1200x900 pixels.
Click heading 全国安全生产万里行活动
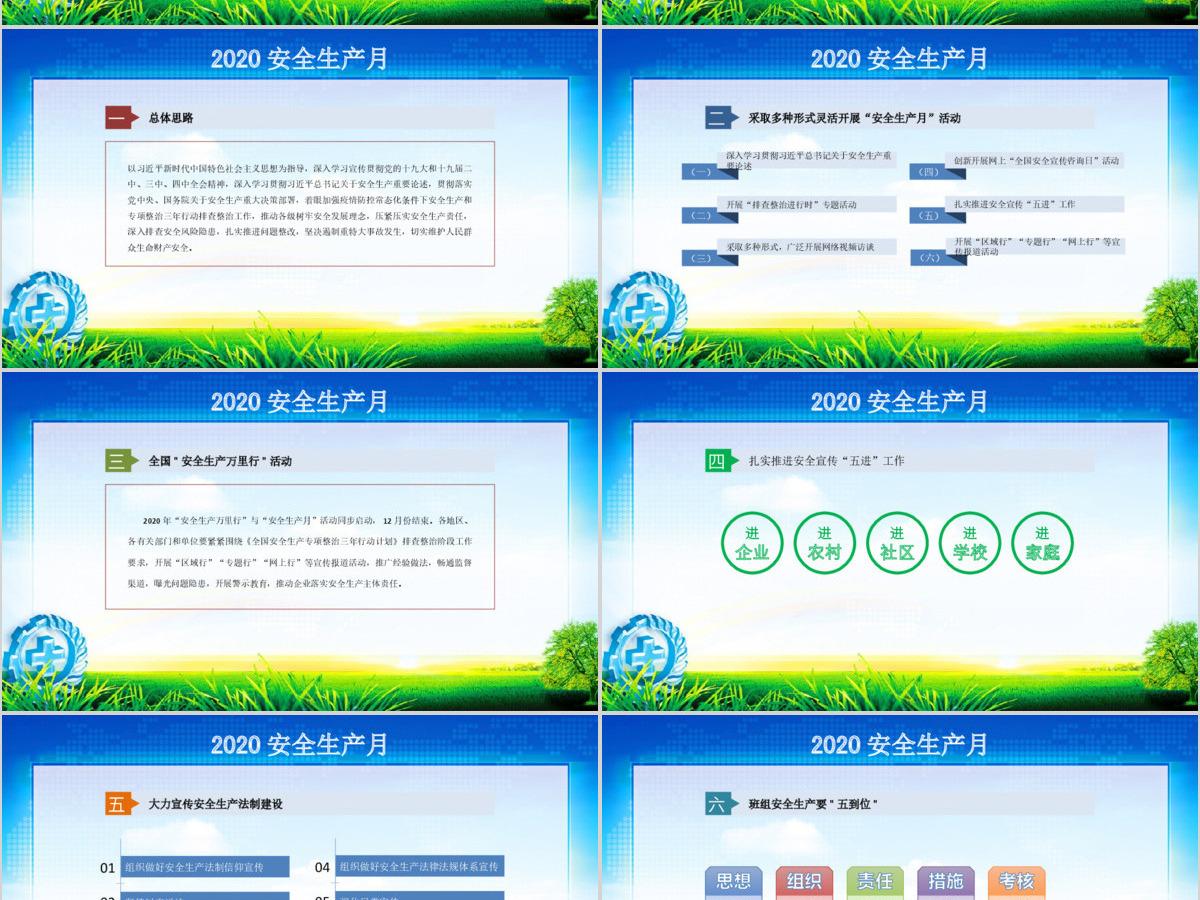[220, 461]
